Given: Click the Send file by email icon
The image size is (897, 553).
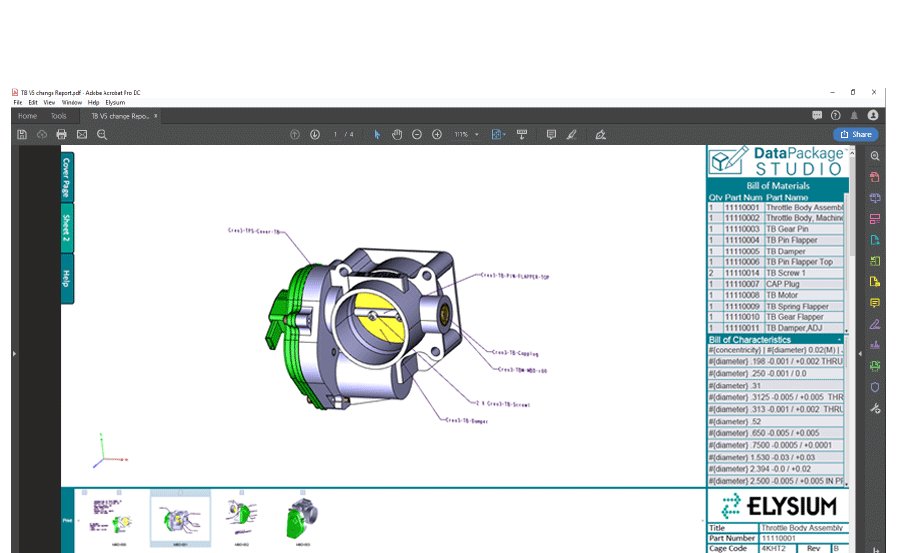Looking at the screenshot, I should [82, 134].
